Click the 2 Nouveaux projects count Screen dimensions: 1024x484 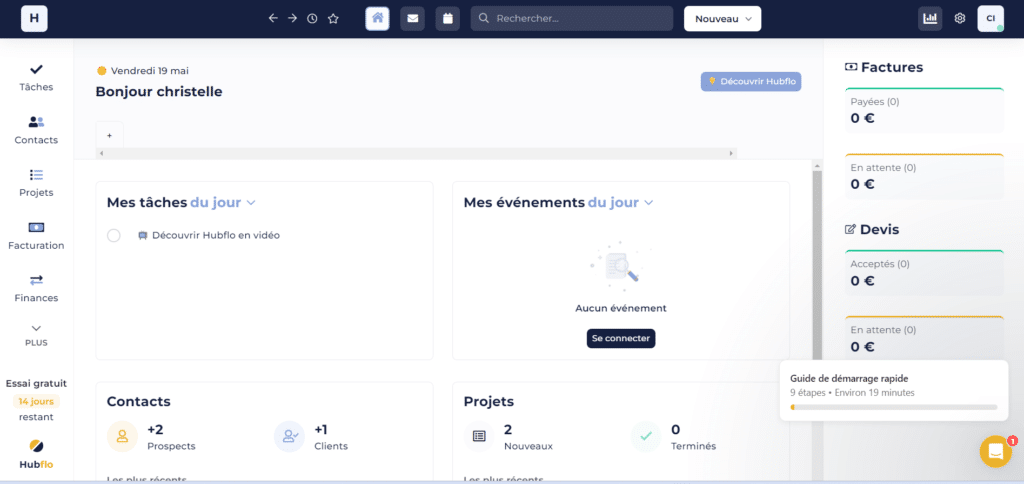507,430
